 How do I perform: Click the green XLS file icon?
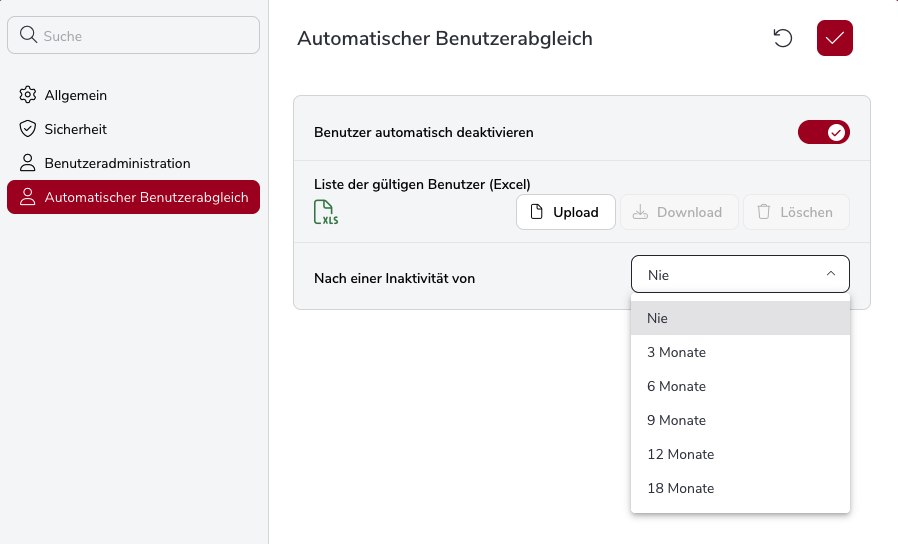click(326, 212)
